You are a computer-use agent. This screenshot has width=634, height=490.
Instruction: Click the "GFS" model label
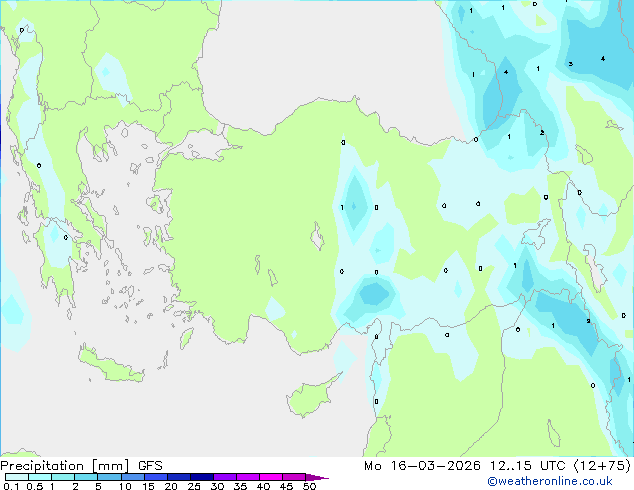[x=150, y=466]
